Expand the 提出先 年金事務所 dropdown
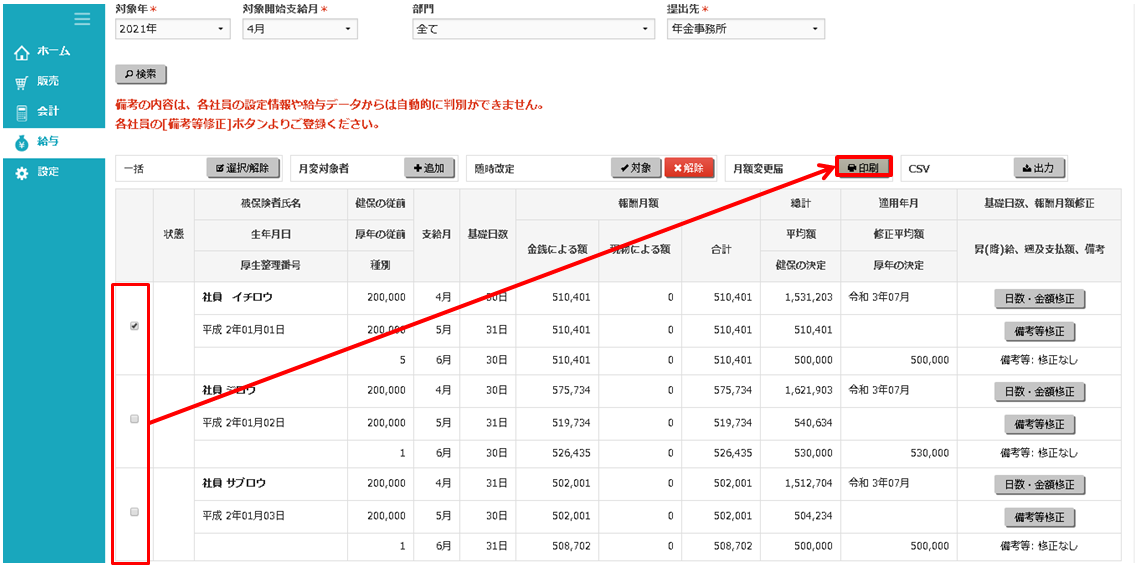Screen dimensions: 1141x567 [745, 29]
